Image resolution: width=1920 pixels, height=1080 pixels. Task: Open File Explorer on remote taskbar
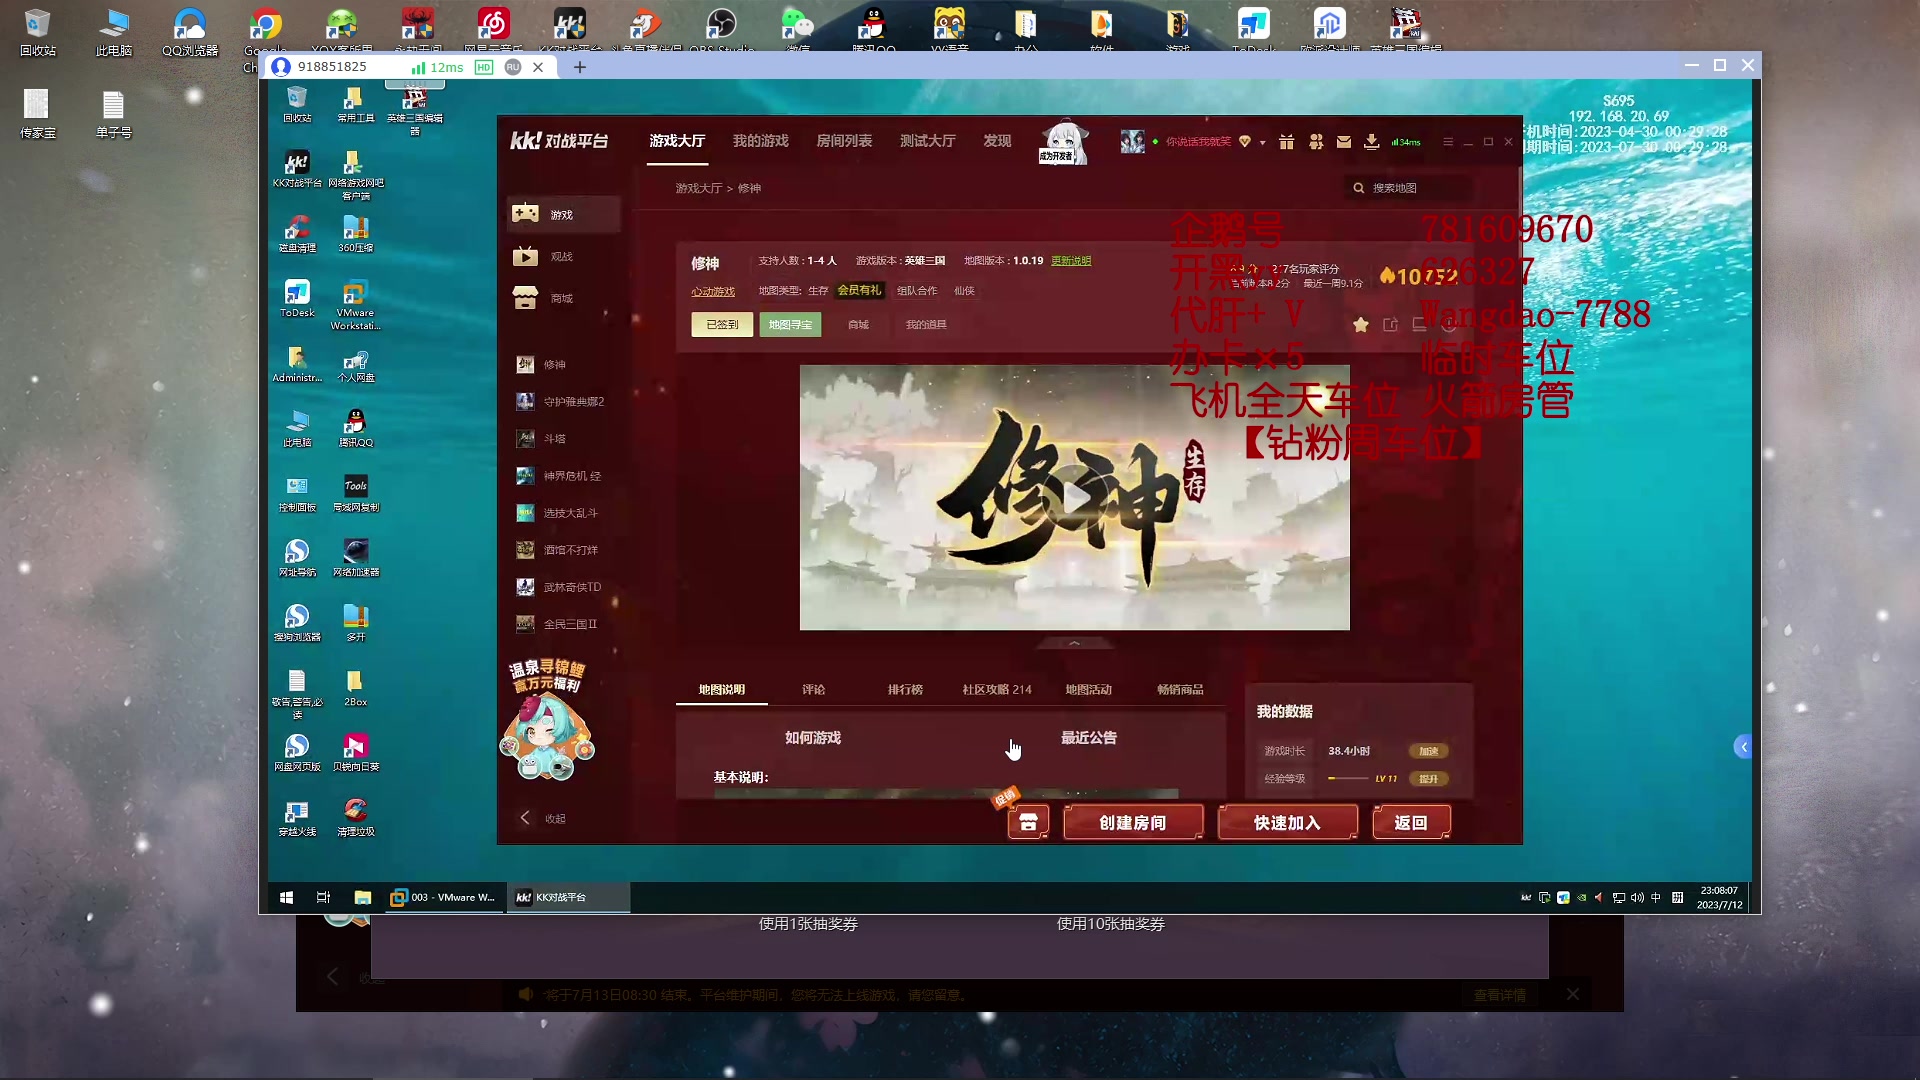[362, 897]
